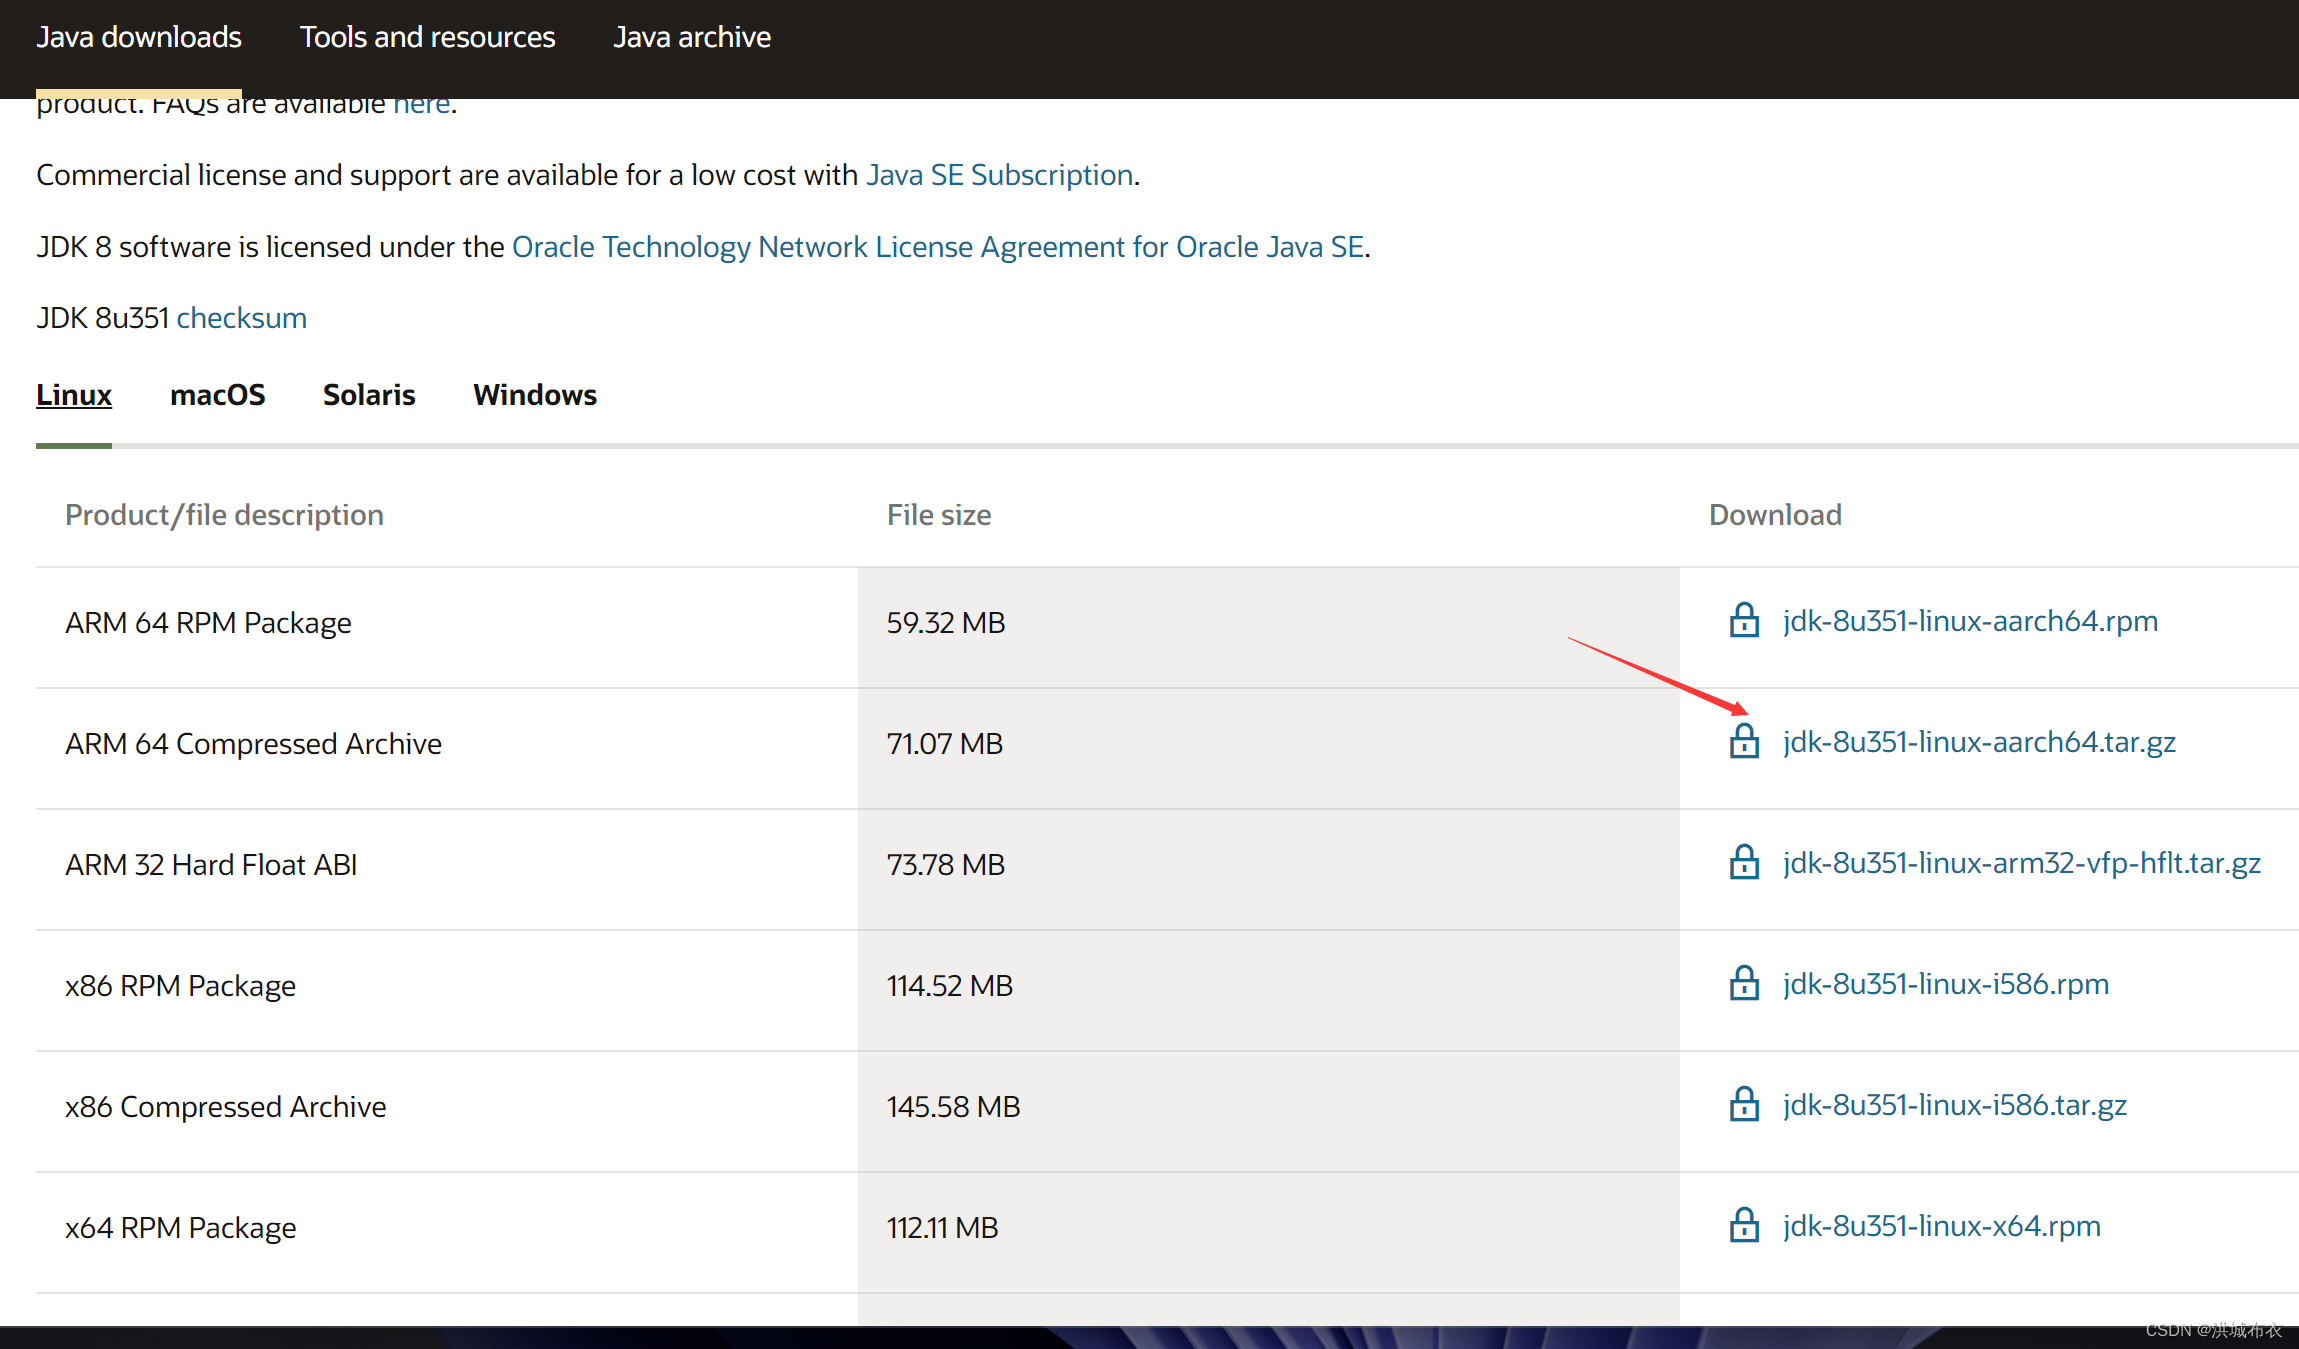Screen dimensions: 2299x1349
Task: Download jdk-8u351-linux-i586.rpm
Action: [1946, 984]
